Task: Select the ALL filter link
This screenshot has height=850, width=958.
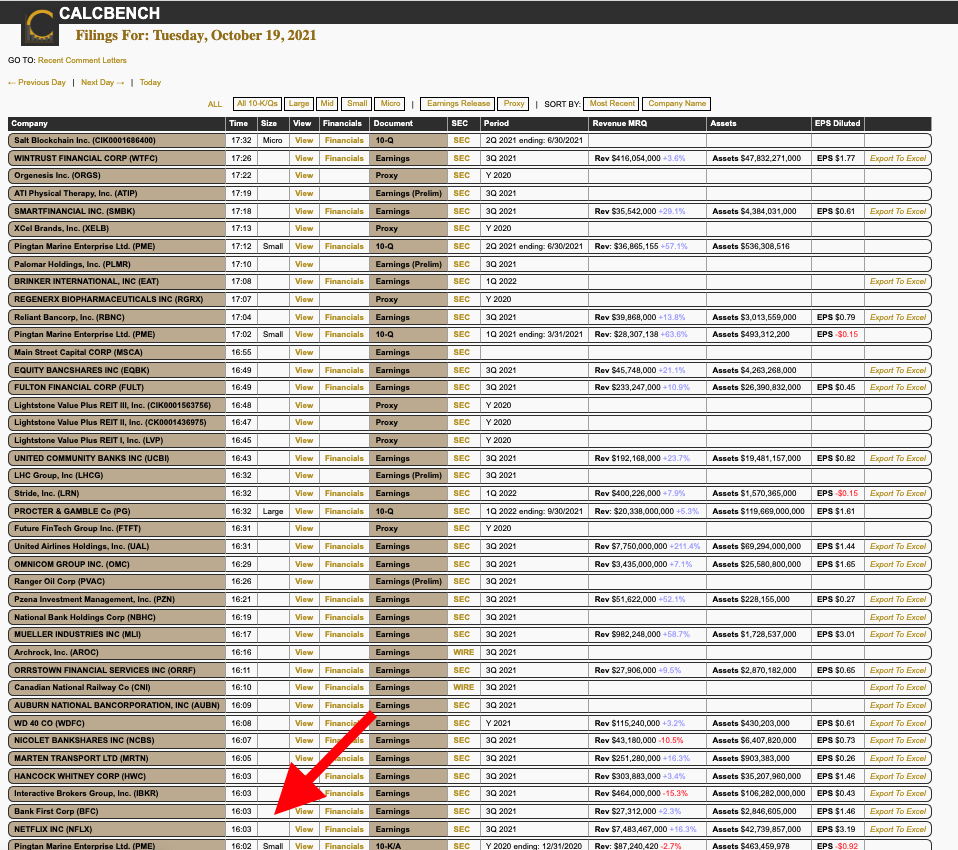Action: coord(215,104)
